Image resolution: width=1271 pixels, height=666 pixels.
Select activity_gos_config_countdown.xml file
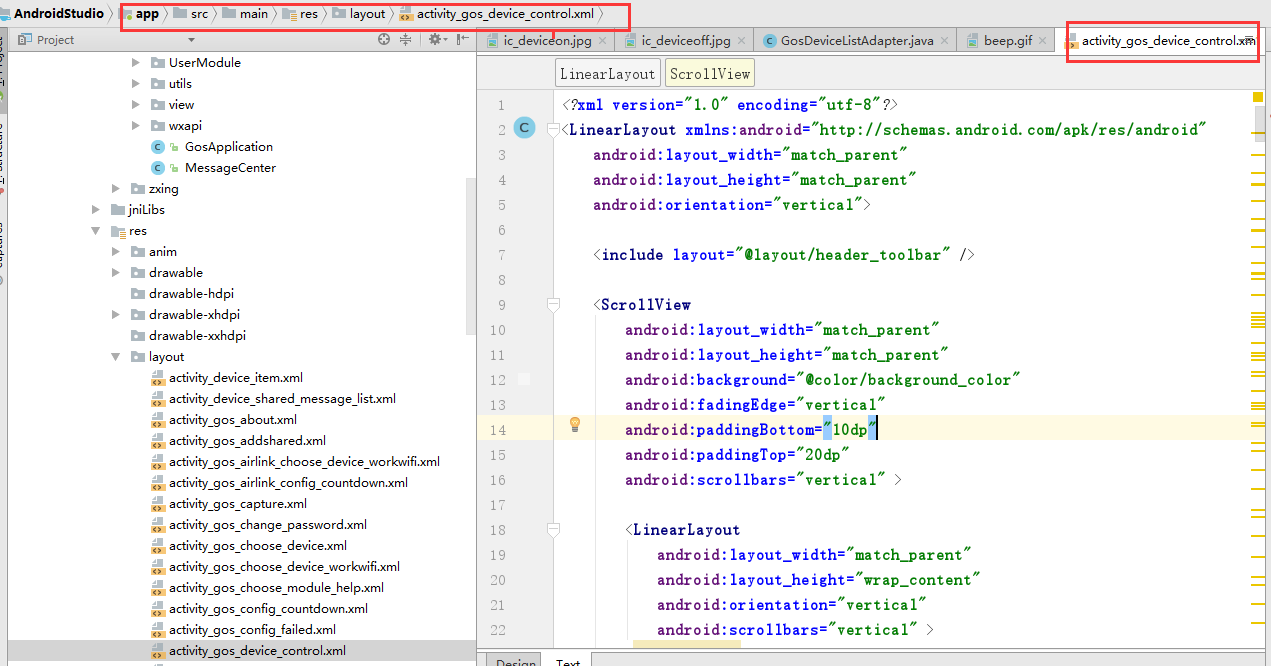coord(268,609)
